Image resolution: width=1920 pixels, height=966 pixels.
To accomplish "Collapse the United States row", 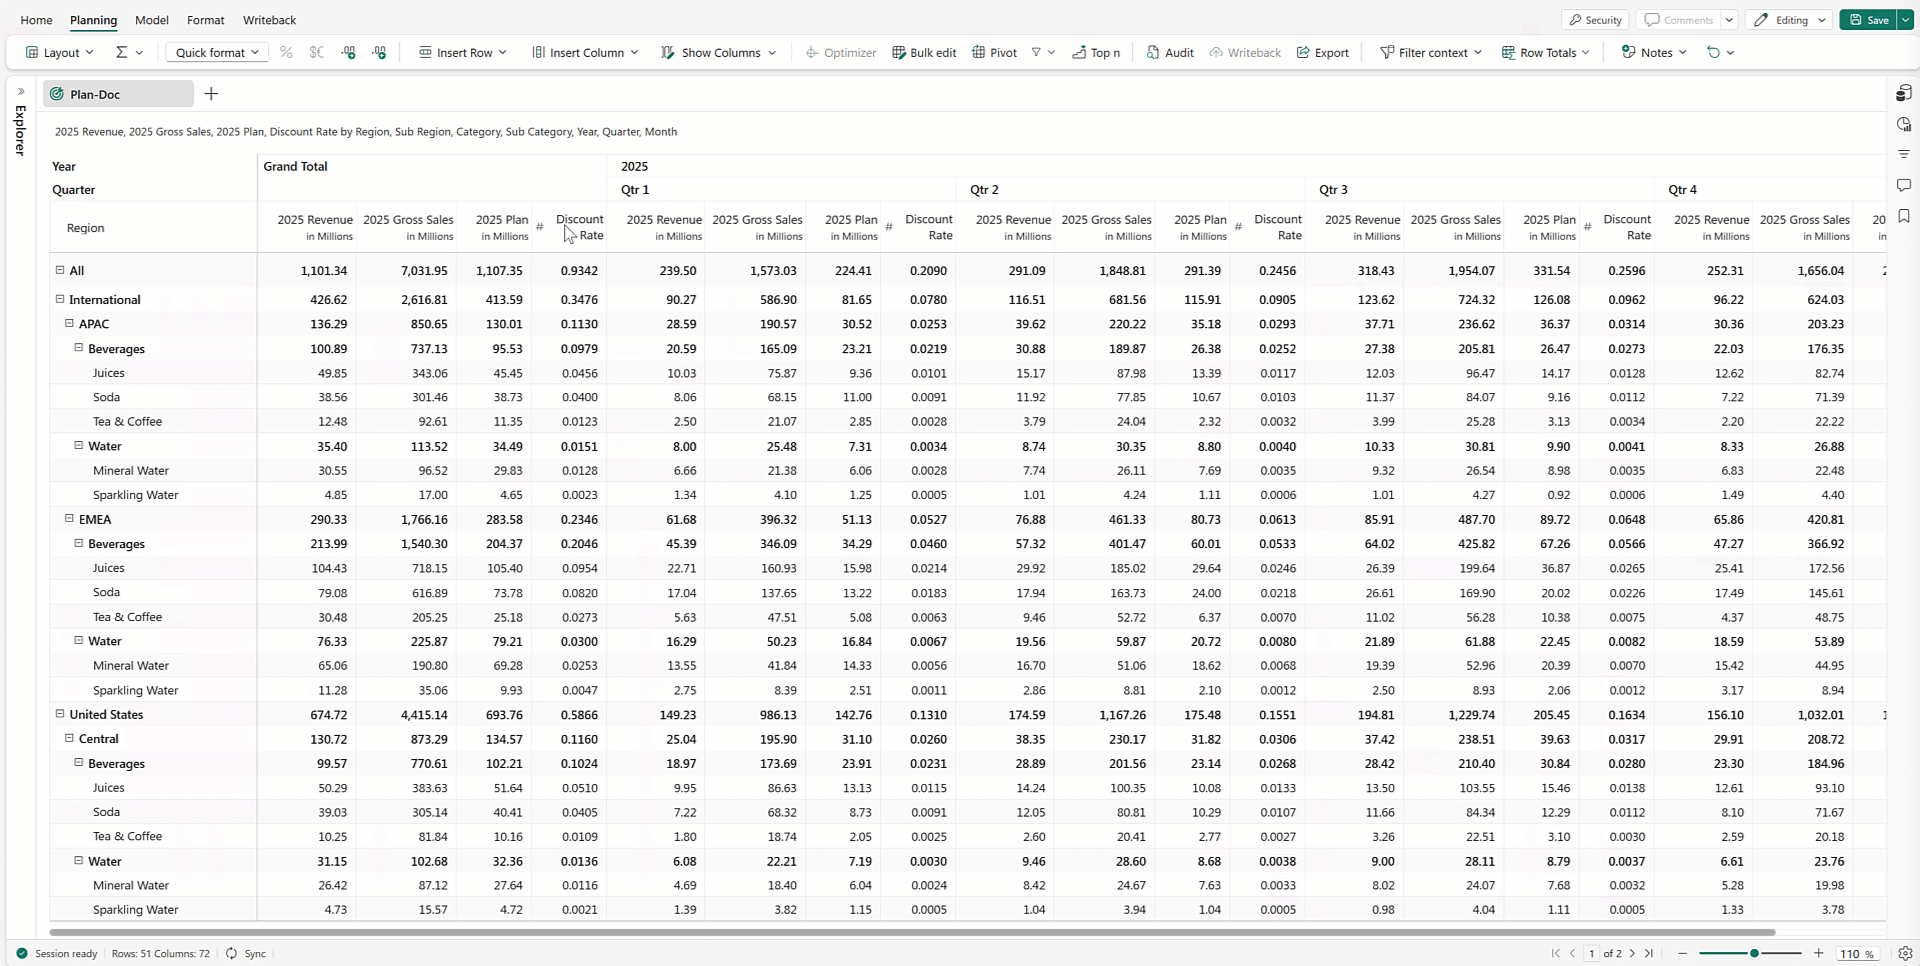I will [60, 714].
